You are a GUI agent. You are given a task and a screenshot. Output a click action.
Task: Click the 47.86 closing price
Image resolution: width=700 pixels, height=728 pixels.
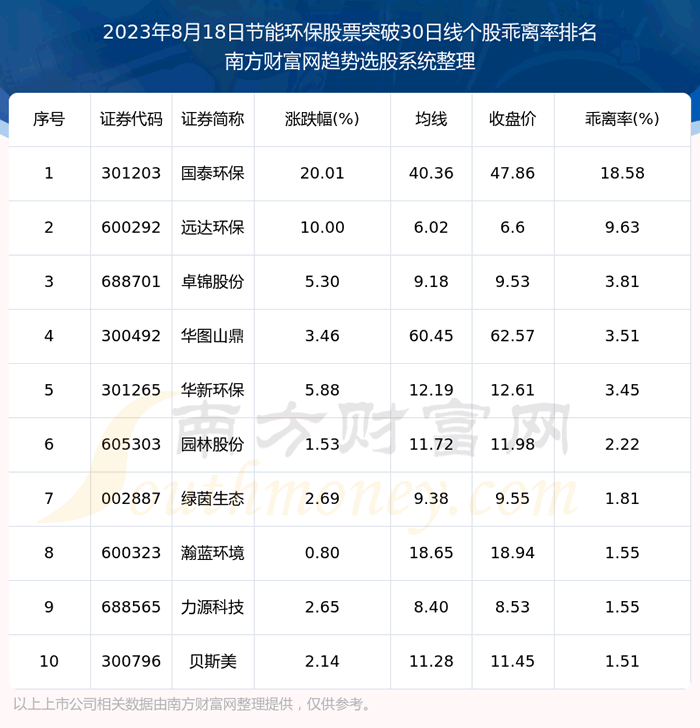click(x=512, y=173)
